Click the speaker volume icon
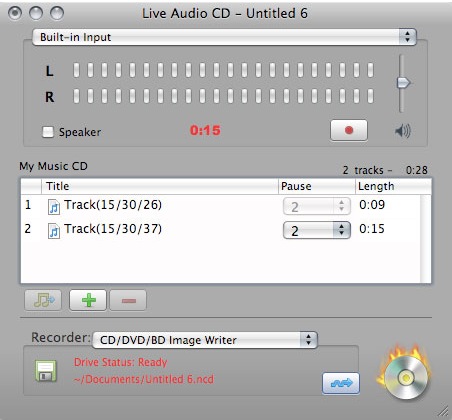The image size is (452, 420). coord(403,131)
